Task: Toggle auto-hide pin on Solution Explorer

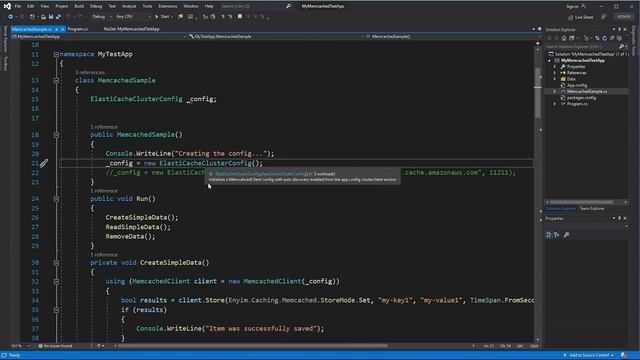Action: [x=620, y=29]
